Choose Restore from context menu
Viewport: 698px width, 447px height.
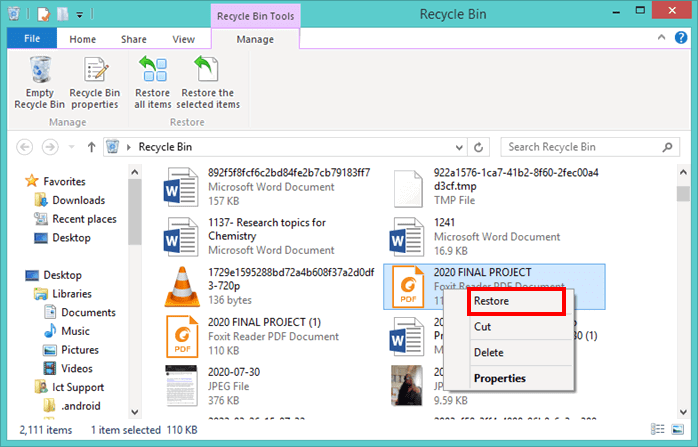point(516,301)
